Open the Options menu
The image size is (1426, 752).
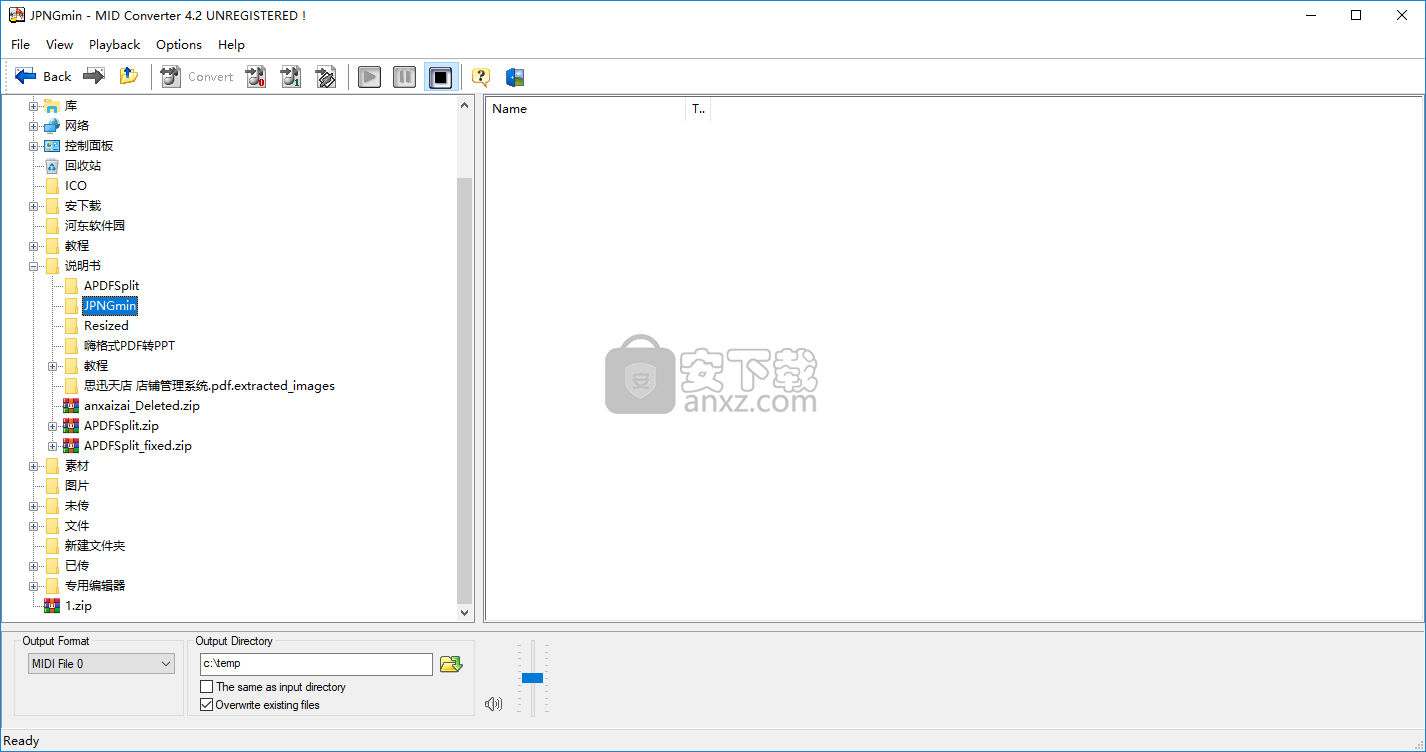tap(179, 44)
